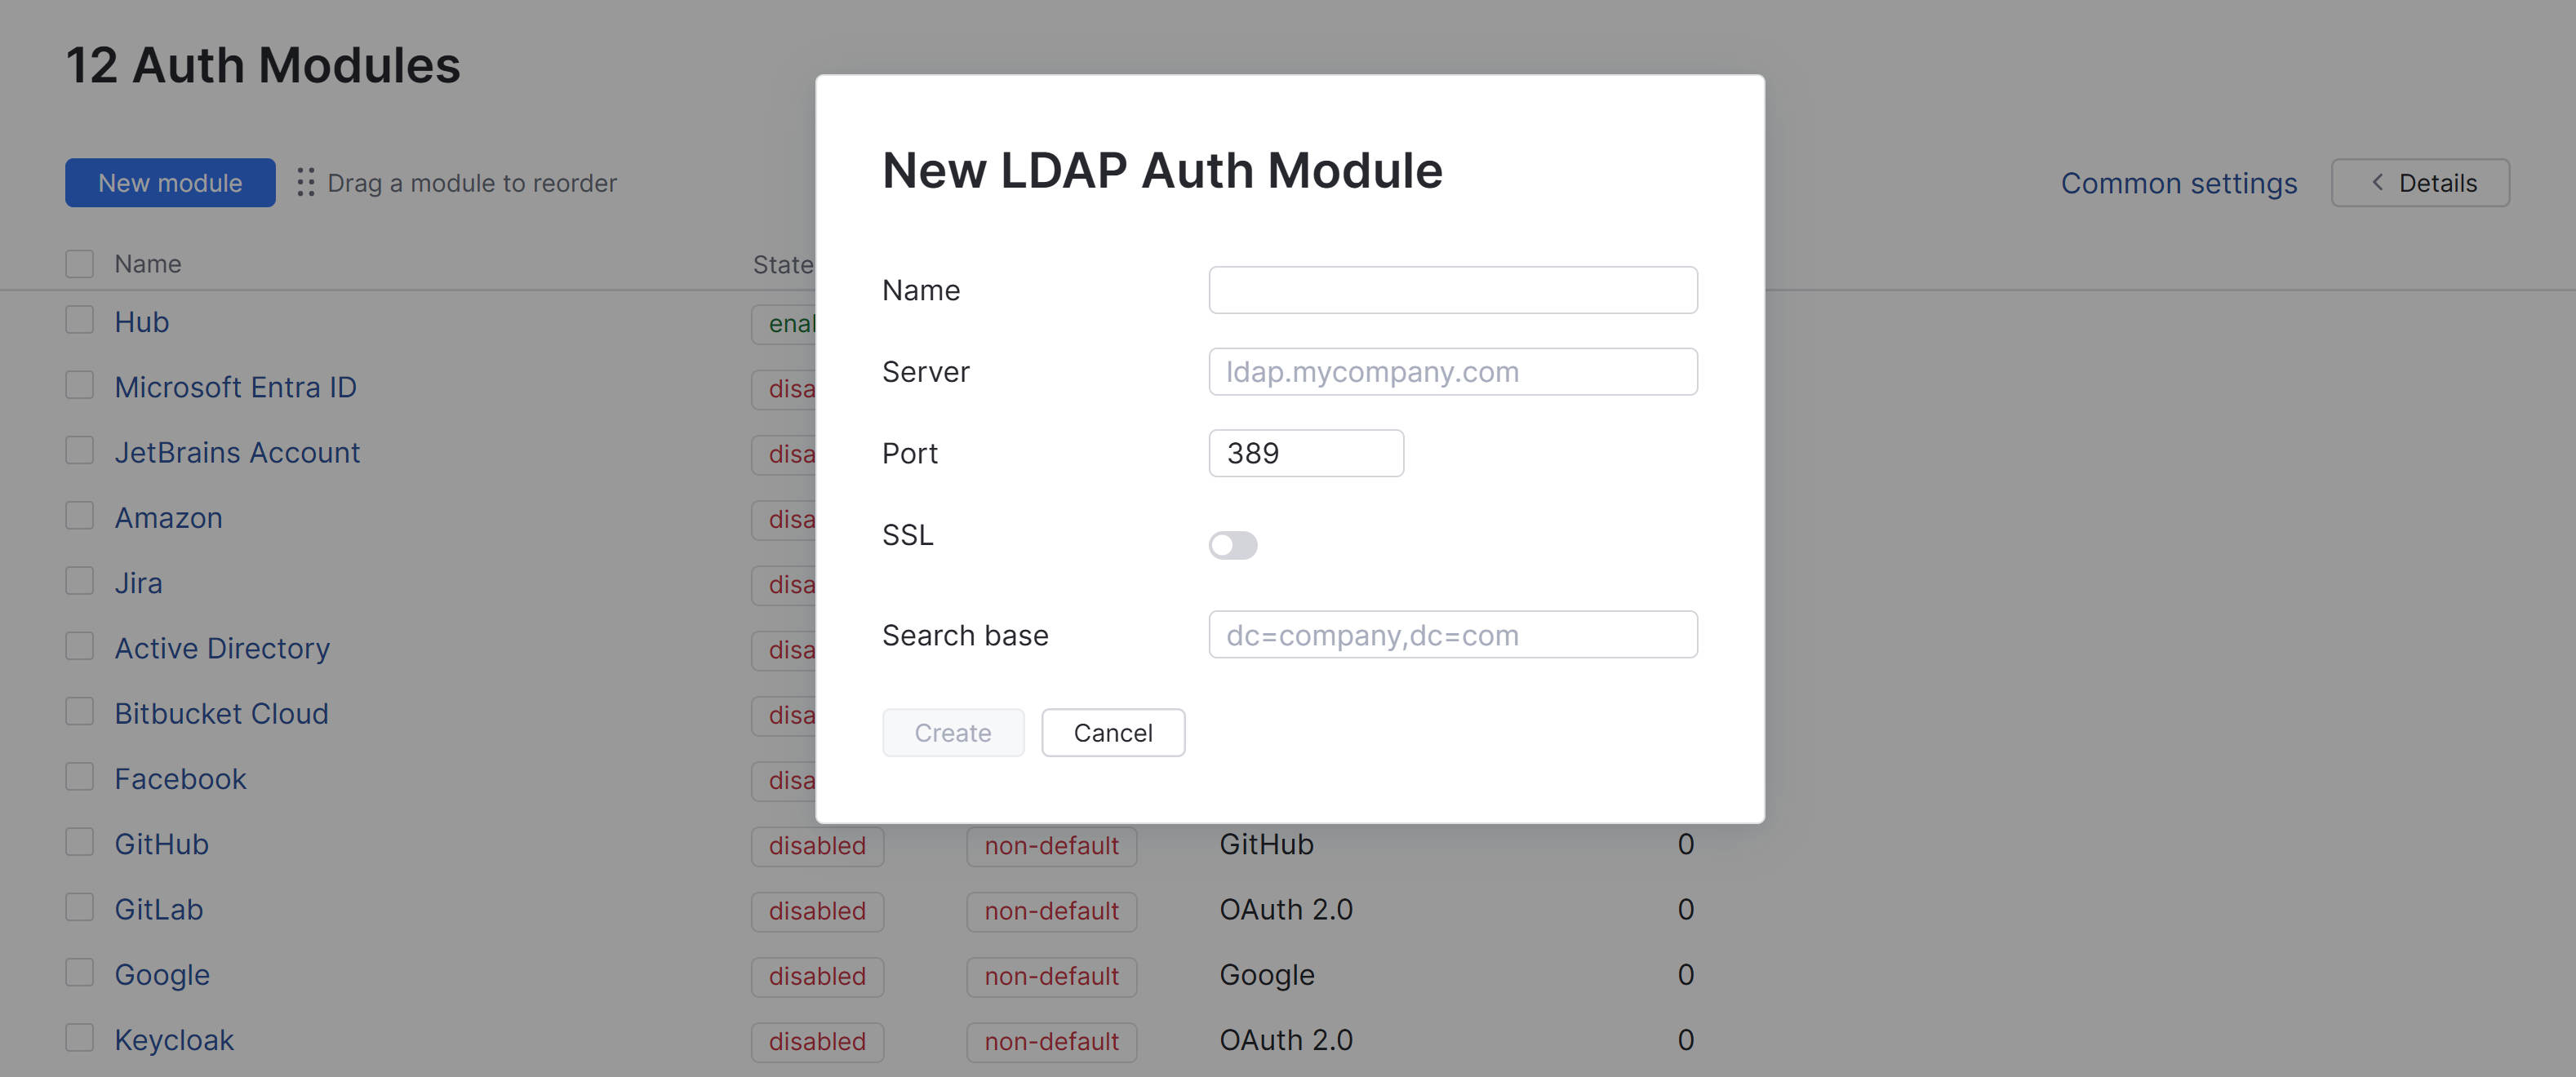Open the Active Directory module link
Screen dimensions: 2576x1077
tap(222, 648)
